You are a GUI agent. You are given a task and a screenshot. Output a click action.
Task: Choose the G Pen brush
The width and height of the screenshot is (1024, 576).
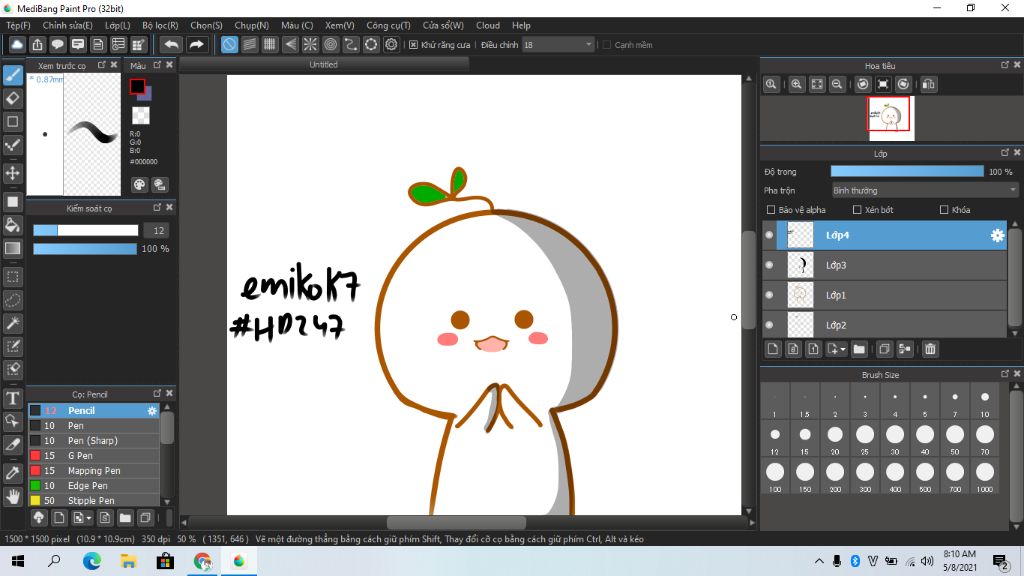94,456
